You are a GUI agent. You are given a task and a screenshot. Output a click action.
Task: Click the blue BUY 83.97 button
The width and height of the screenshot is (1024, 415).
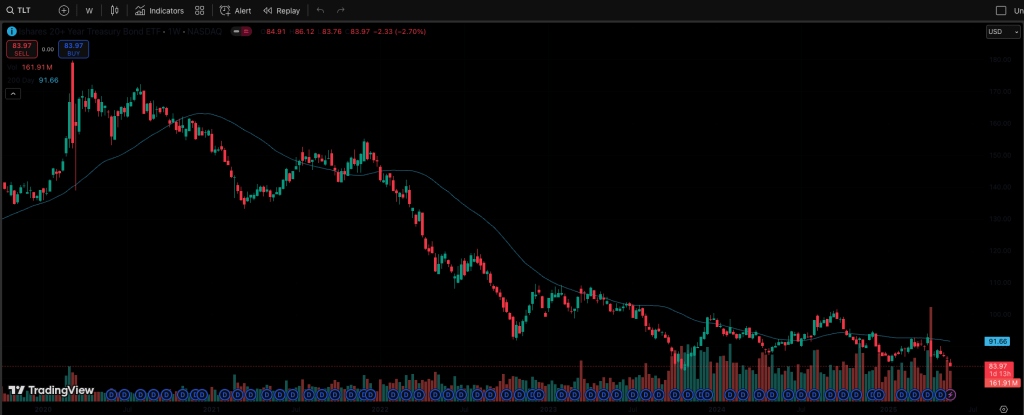click(72, 49)
